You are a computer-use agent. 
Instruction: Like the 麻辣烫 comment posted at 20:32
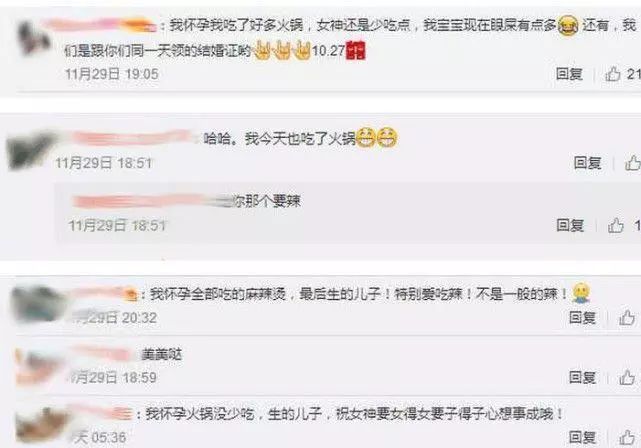(x=627, y=317)
